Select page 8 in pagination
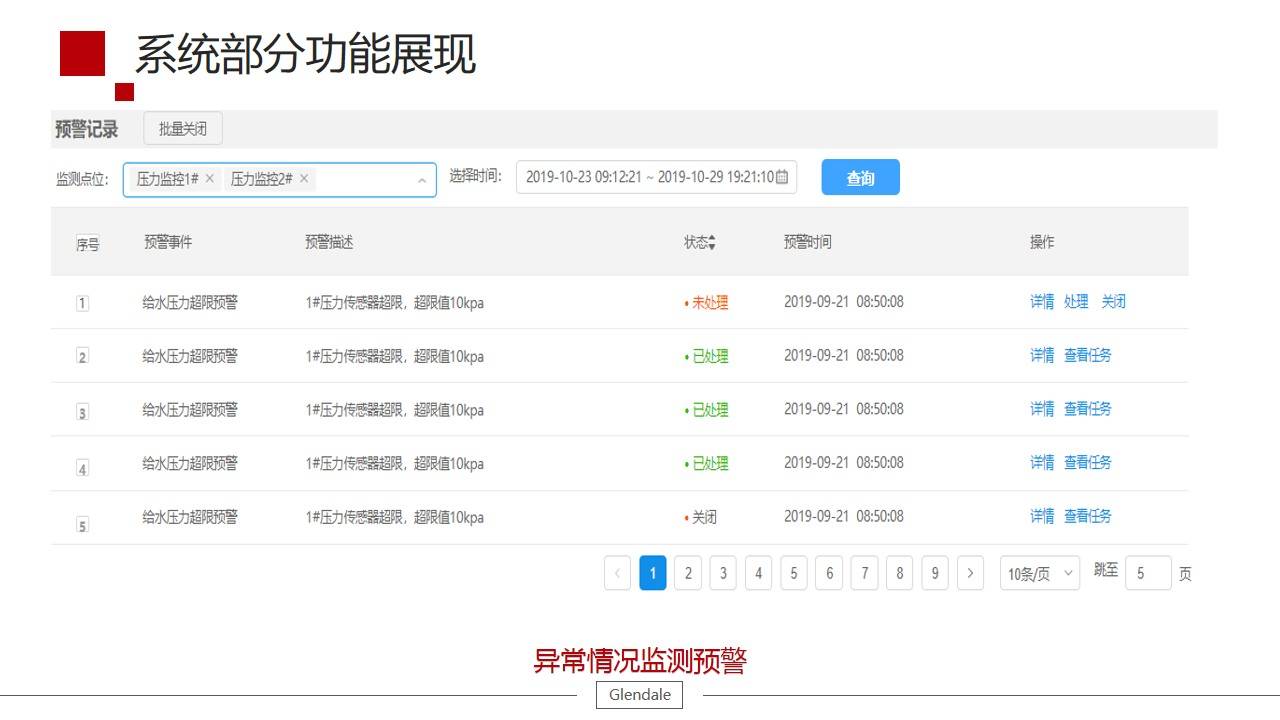This screenshot has width=1280, height=720. [900, 573]
